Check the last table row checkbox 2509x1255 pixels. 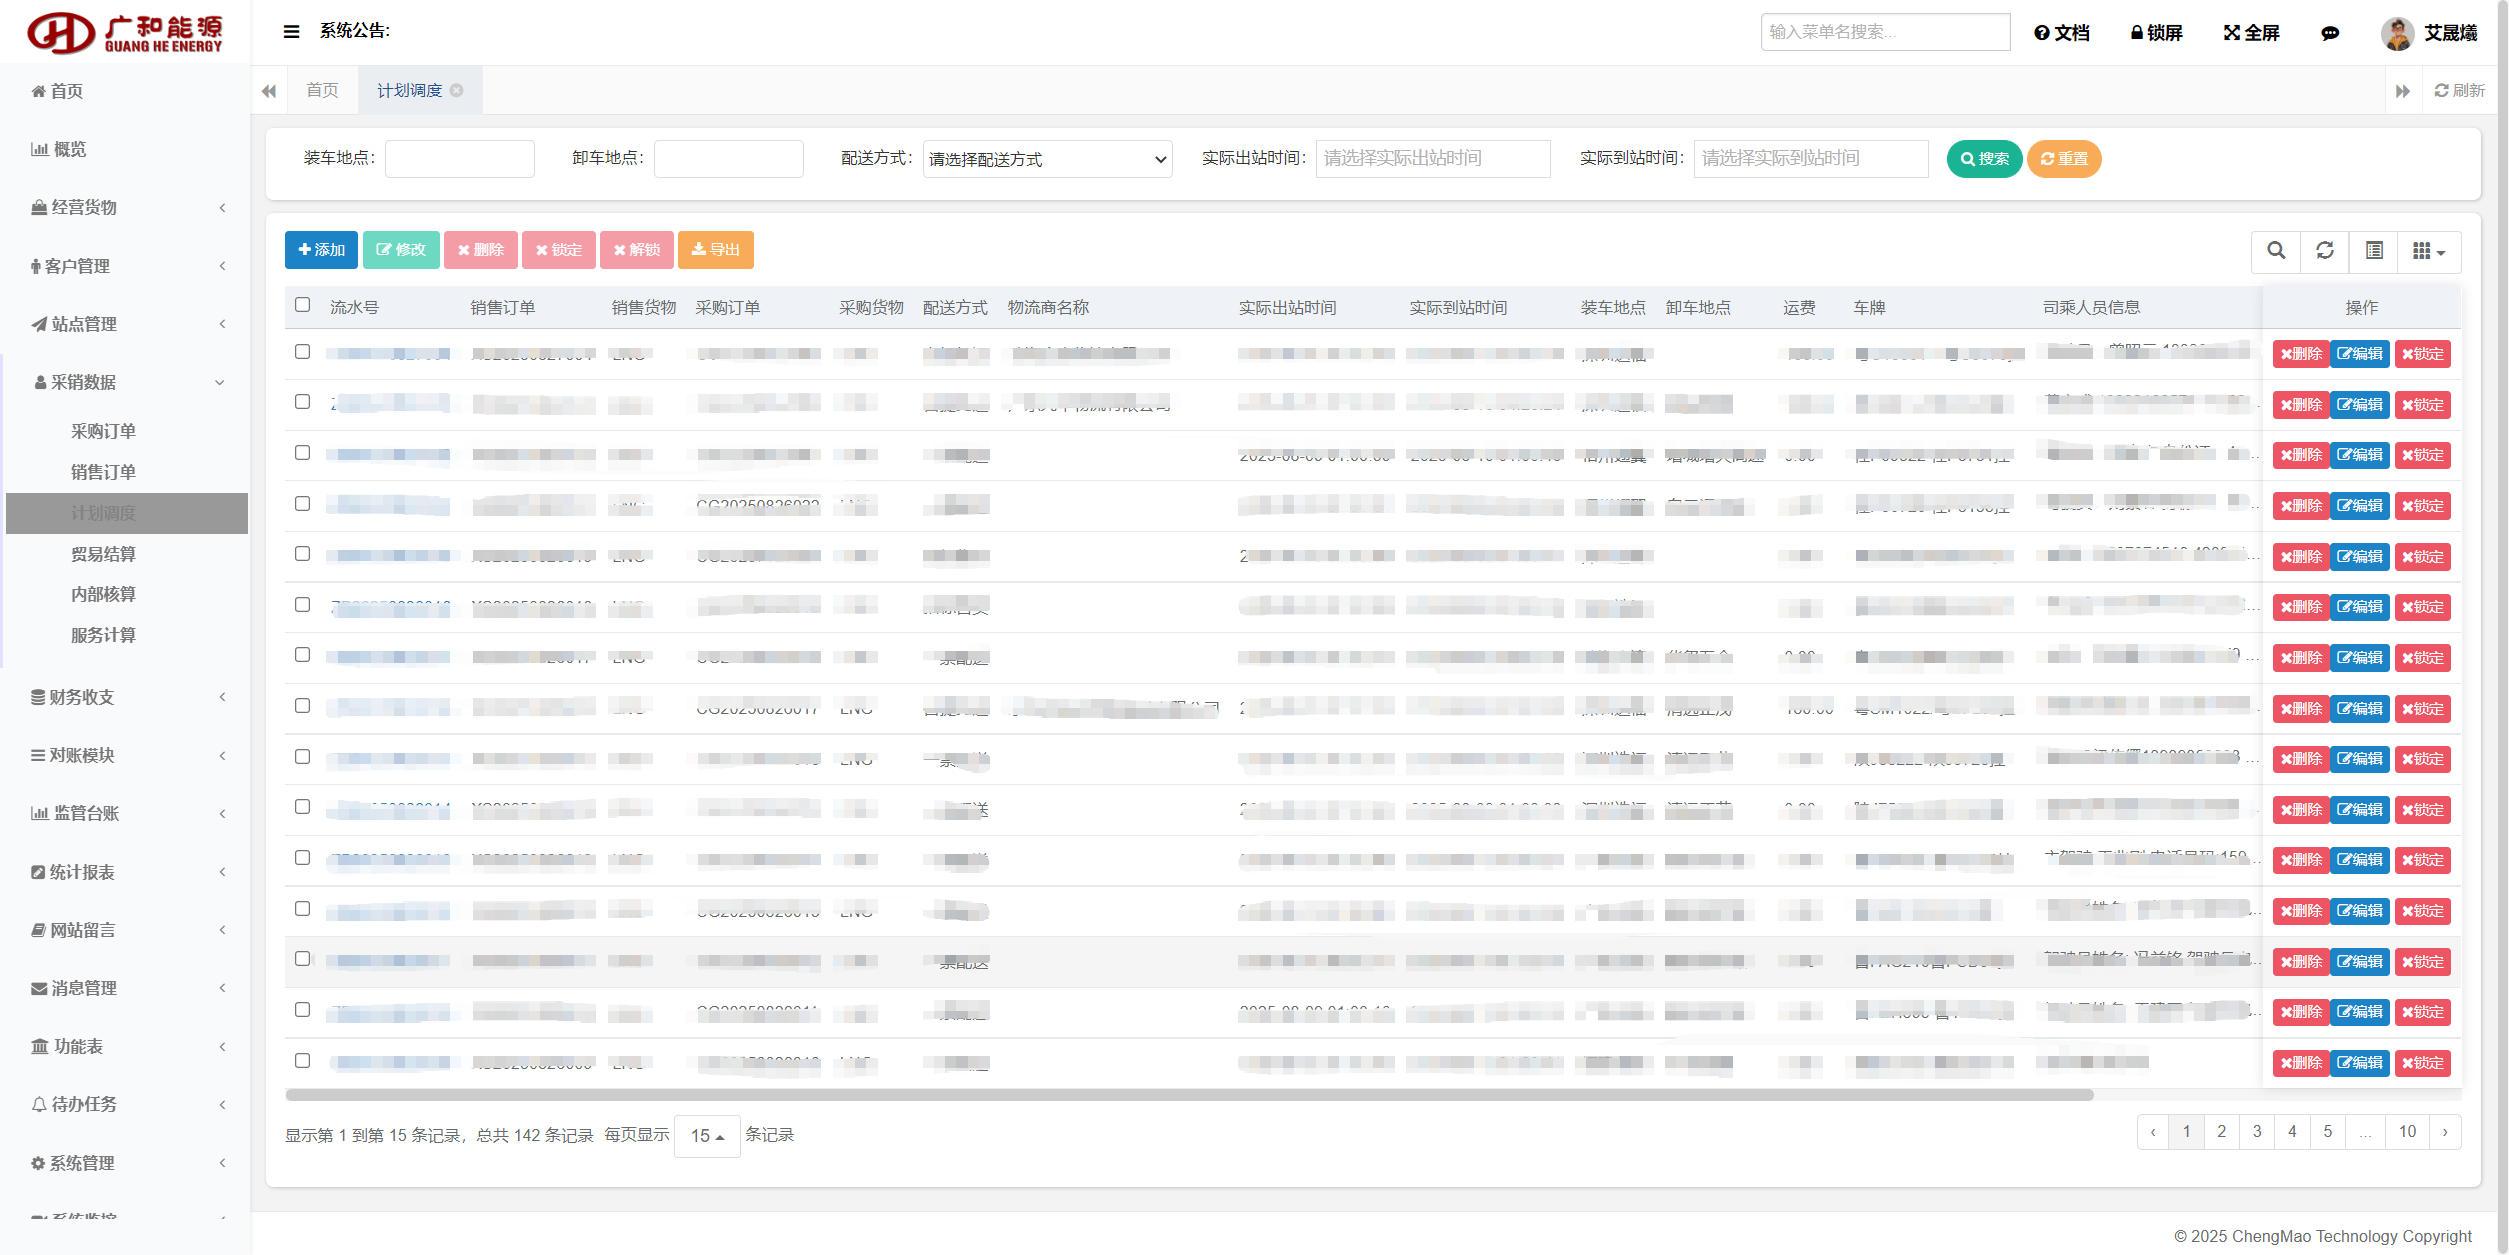point(303,1060)
